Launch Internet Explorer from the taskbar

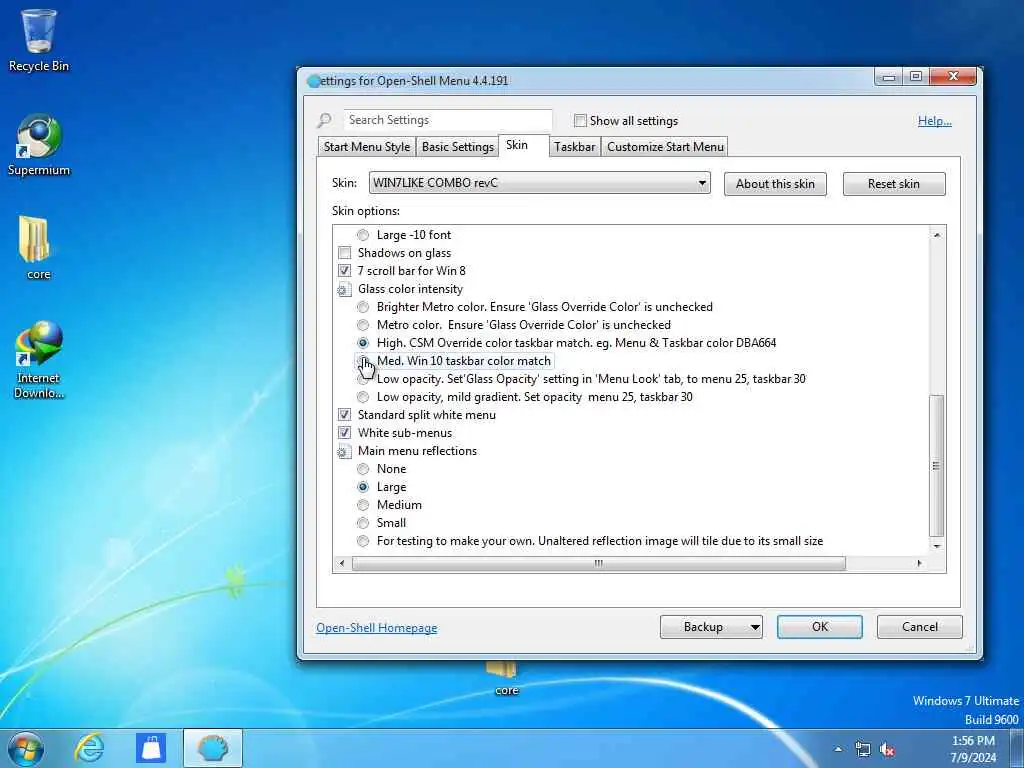[x=89, y=748]
